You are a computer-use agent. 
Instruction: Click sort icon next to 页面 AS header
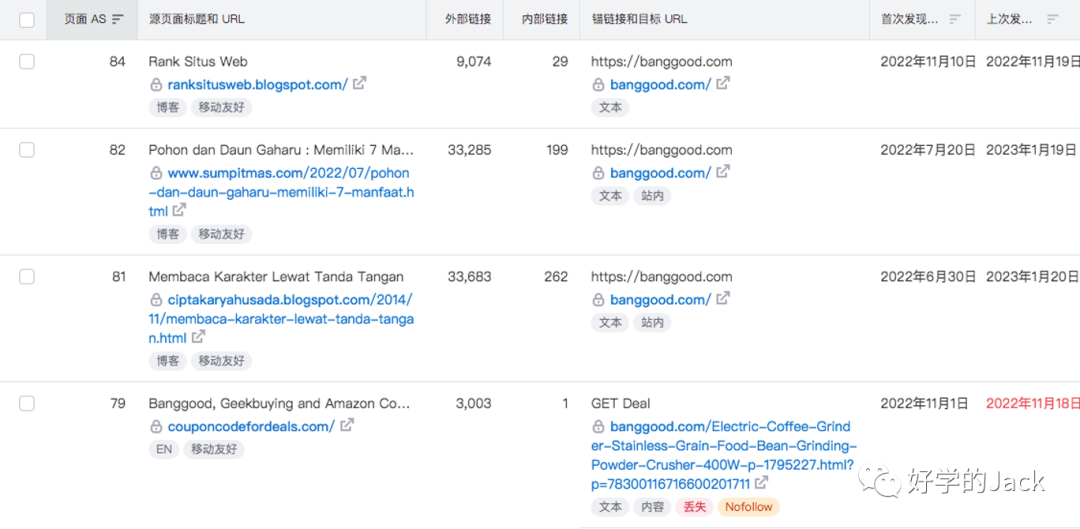coord(118,19)
